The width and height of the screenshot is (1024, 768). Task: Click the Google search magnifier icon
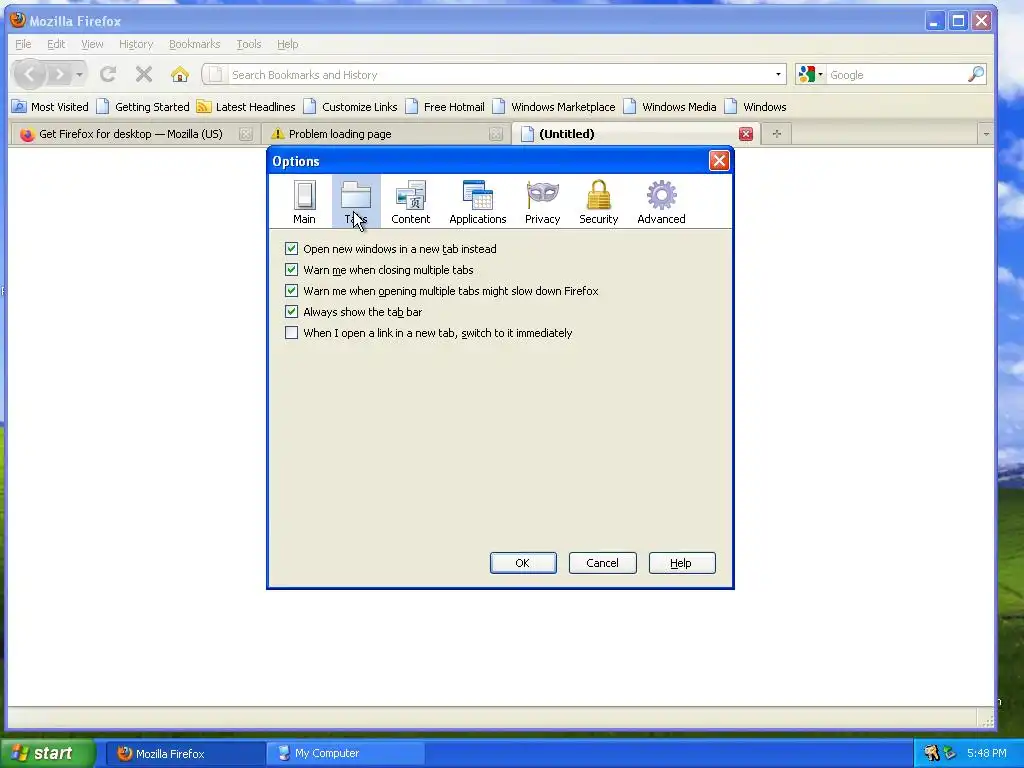[x=976, y=74]
